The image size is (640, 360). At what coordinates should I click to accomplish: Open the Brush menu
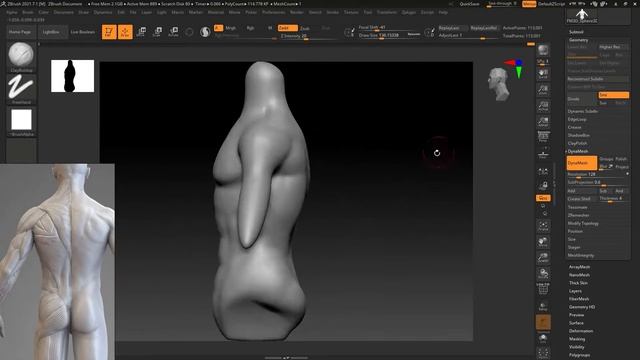coord(27,12)
